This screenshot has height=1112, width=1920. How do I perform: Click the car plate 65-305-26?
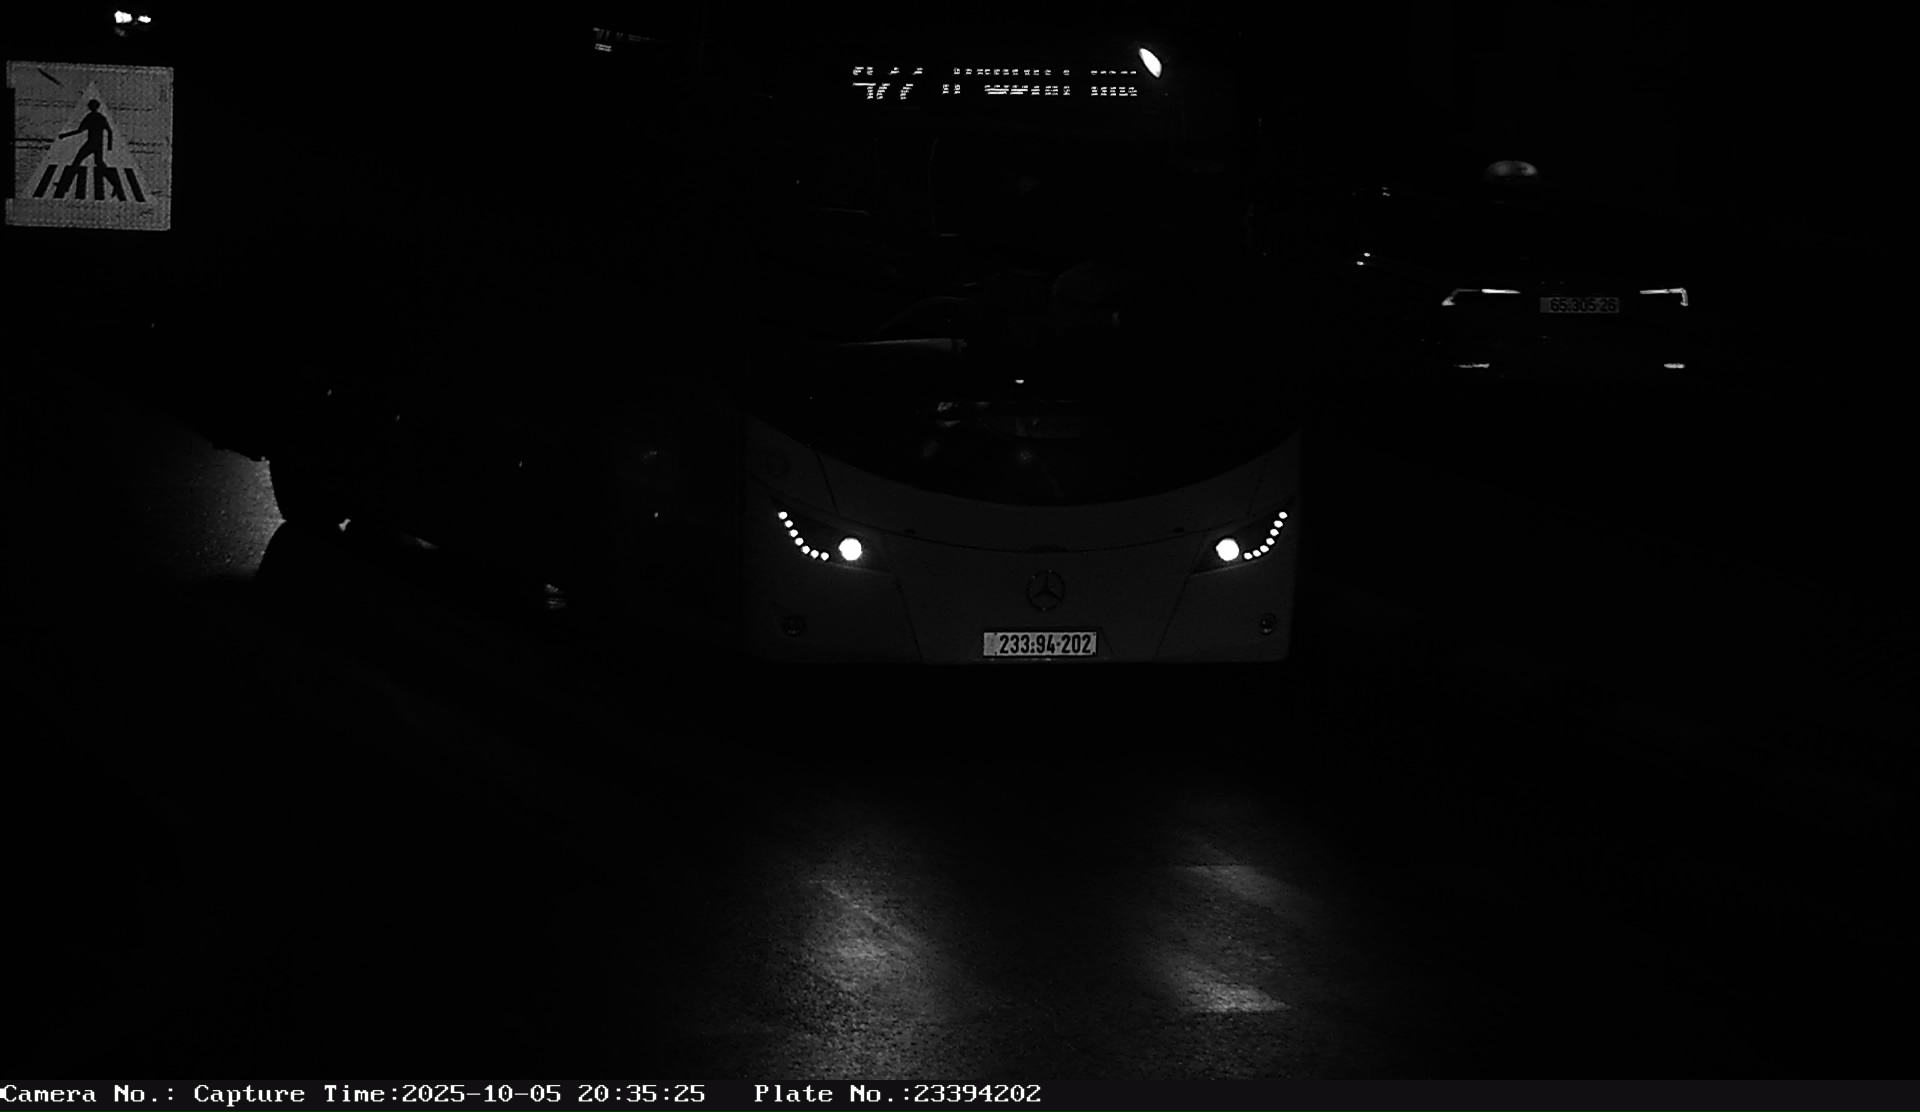click(x=1578, y=304)
